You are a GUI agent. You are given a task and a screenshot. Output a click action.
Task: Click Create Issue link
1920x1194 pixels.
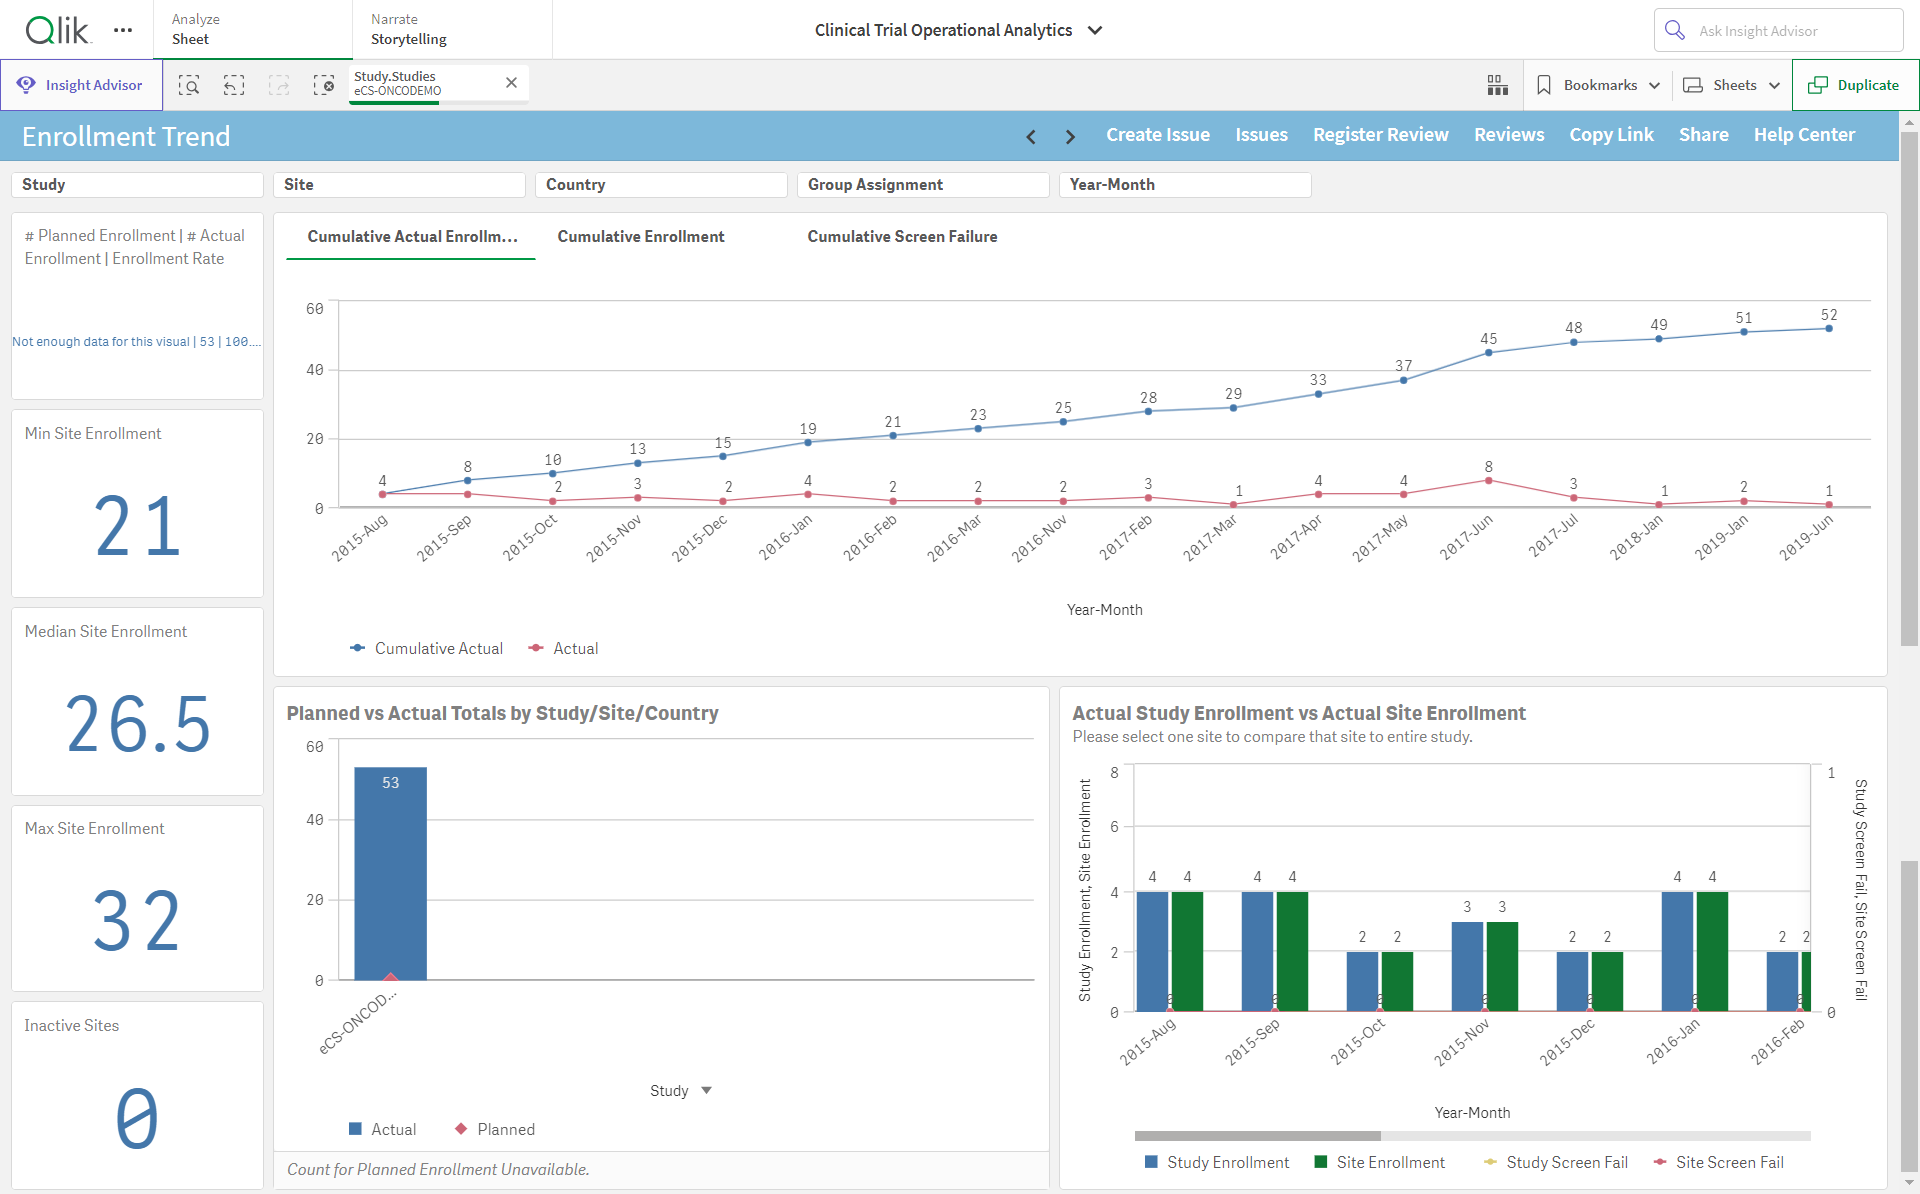[1158, 135]
